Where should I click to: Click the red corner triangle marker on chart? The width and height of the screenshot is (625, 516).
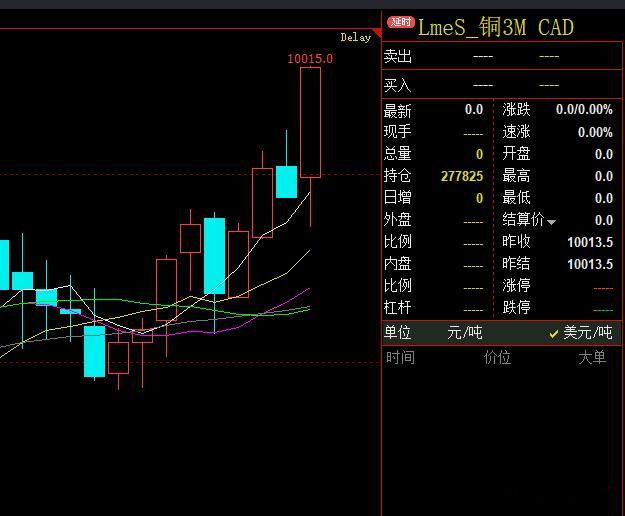tap(377, 33)
